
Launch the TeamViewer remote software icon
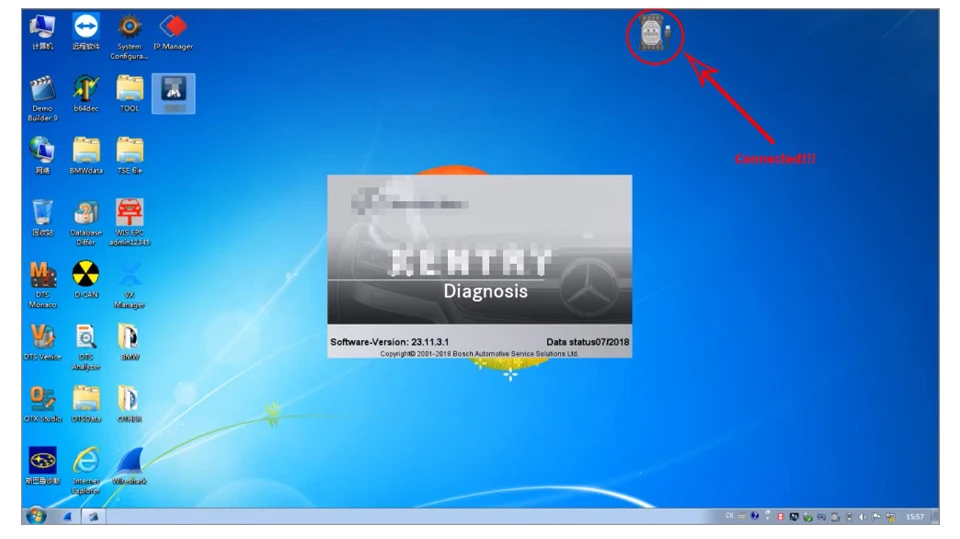[x=86, y=32]
